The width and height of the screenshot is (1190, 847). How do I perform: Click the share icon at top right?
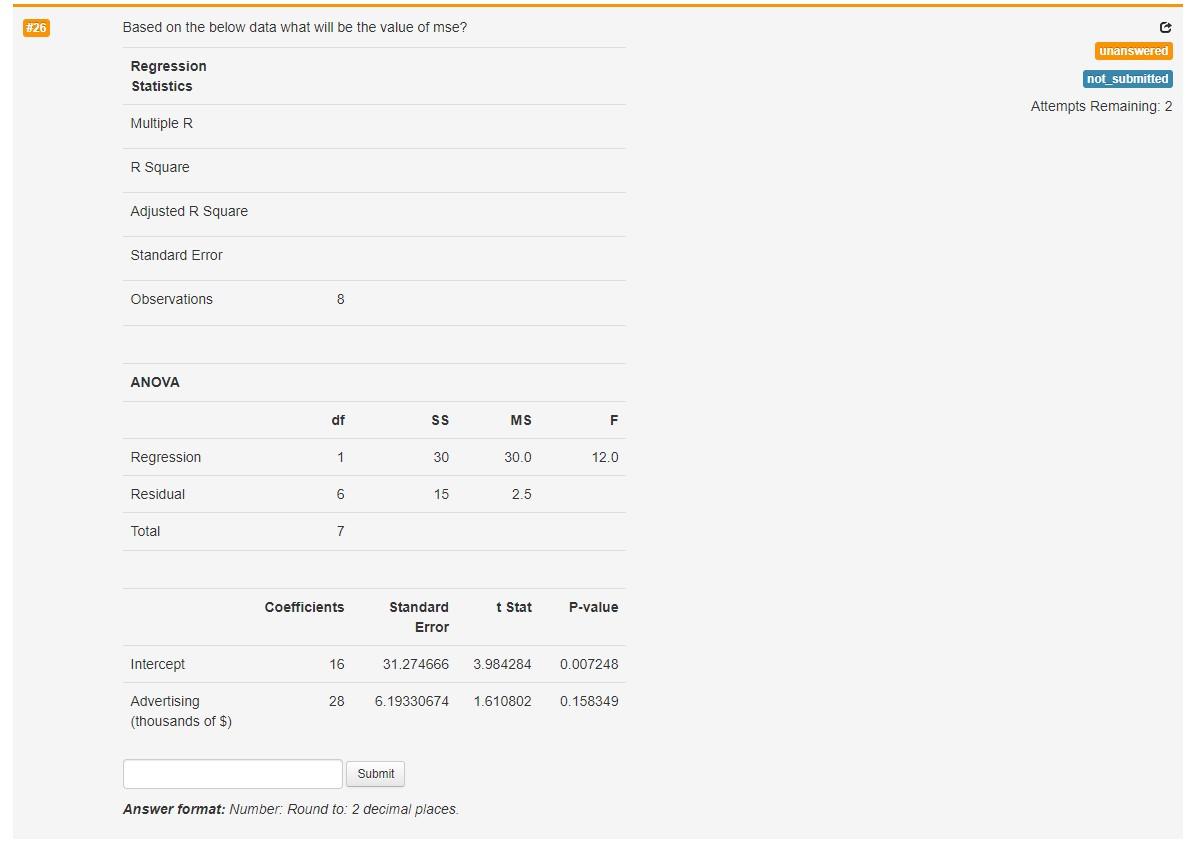pos(1166,27)
